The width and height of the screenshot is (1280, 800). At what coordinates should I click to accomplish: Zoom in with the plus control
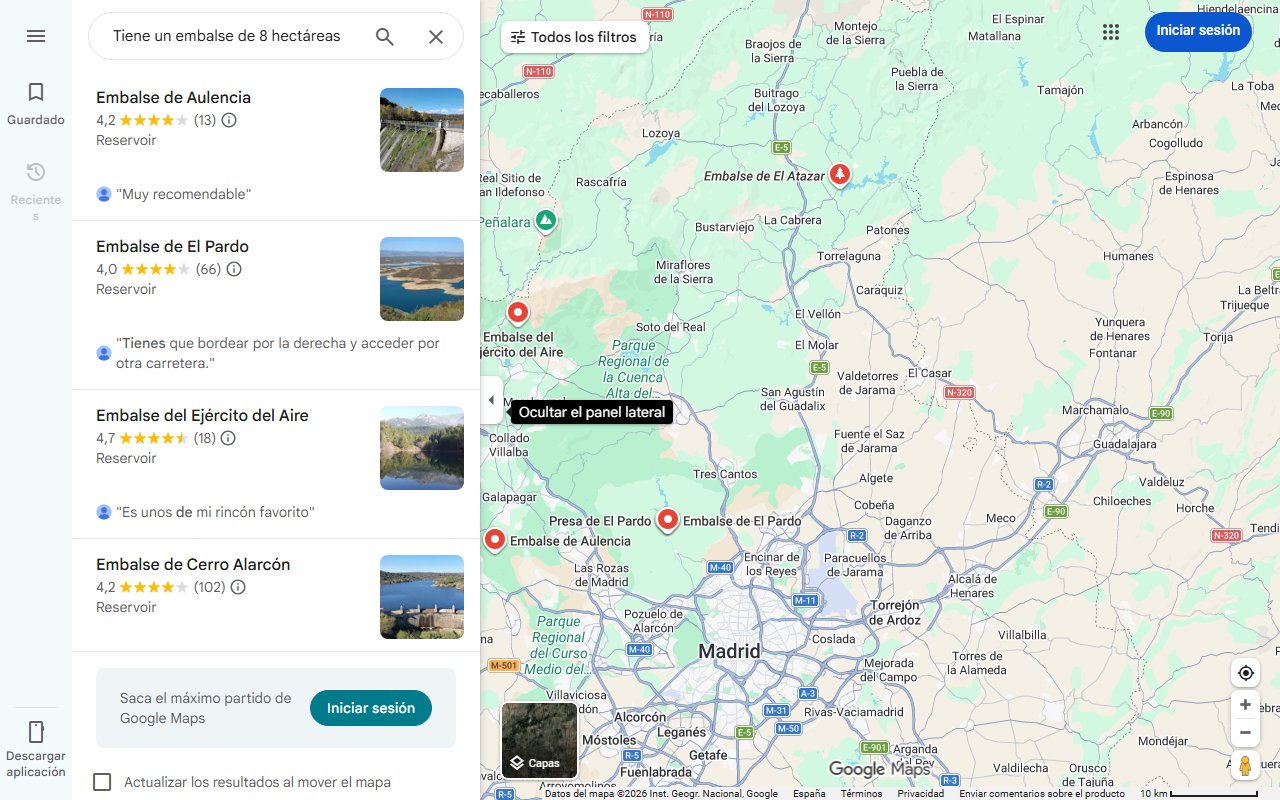pos(1245,704)
